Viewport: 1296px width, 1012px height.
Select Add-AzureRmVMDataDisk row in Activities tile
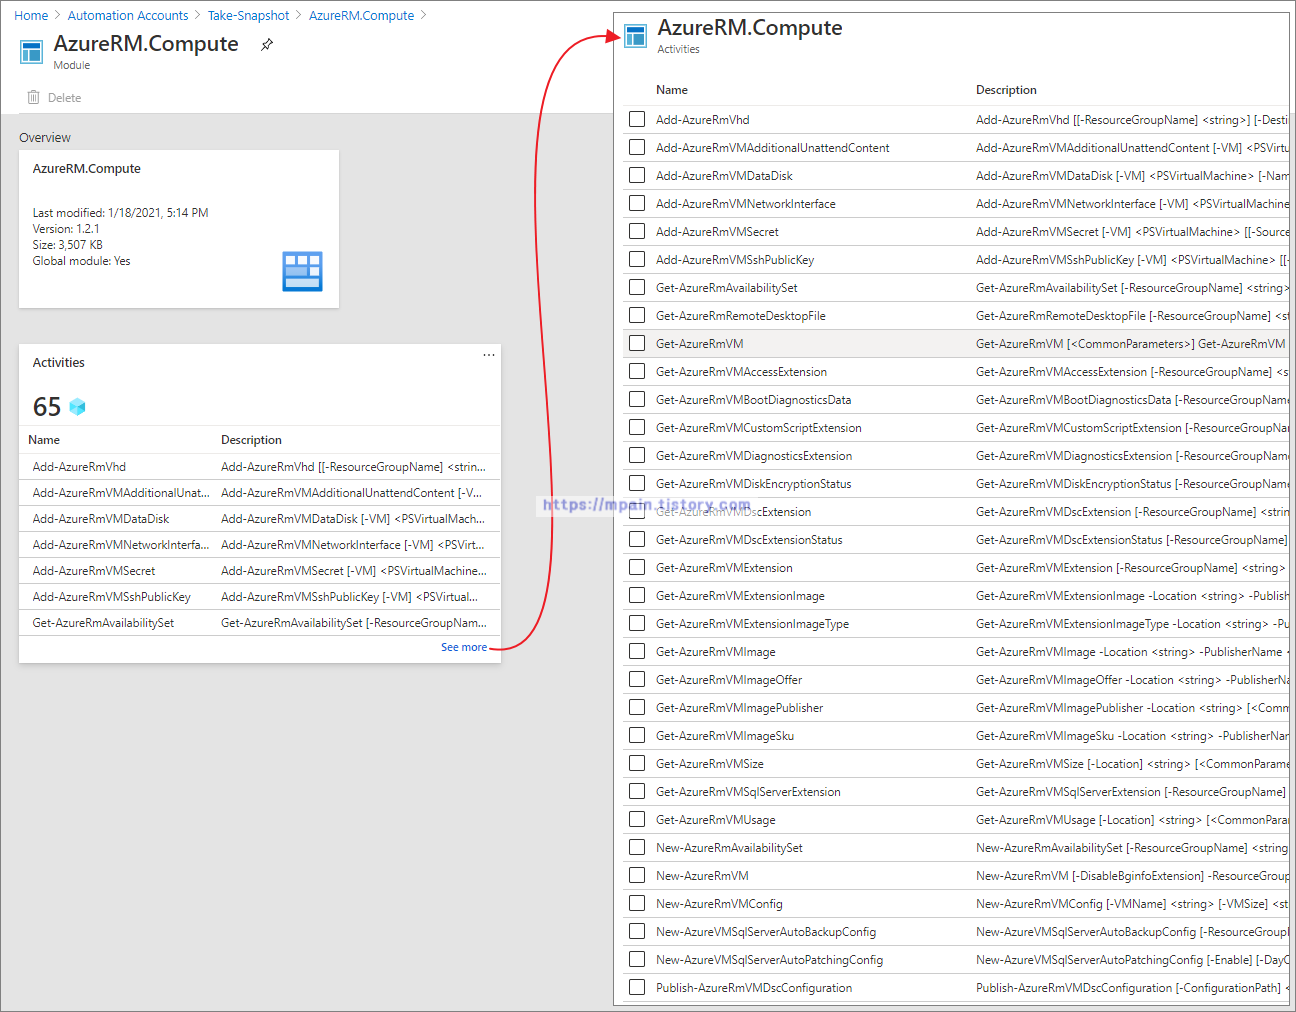[260, 519]
